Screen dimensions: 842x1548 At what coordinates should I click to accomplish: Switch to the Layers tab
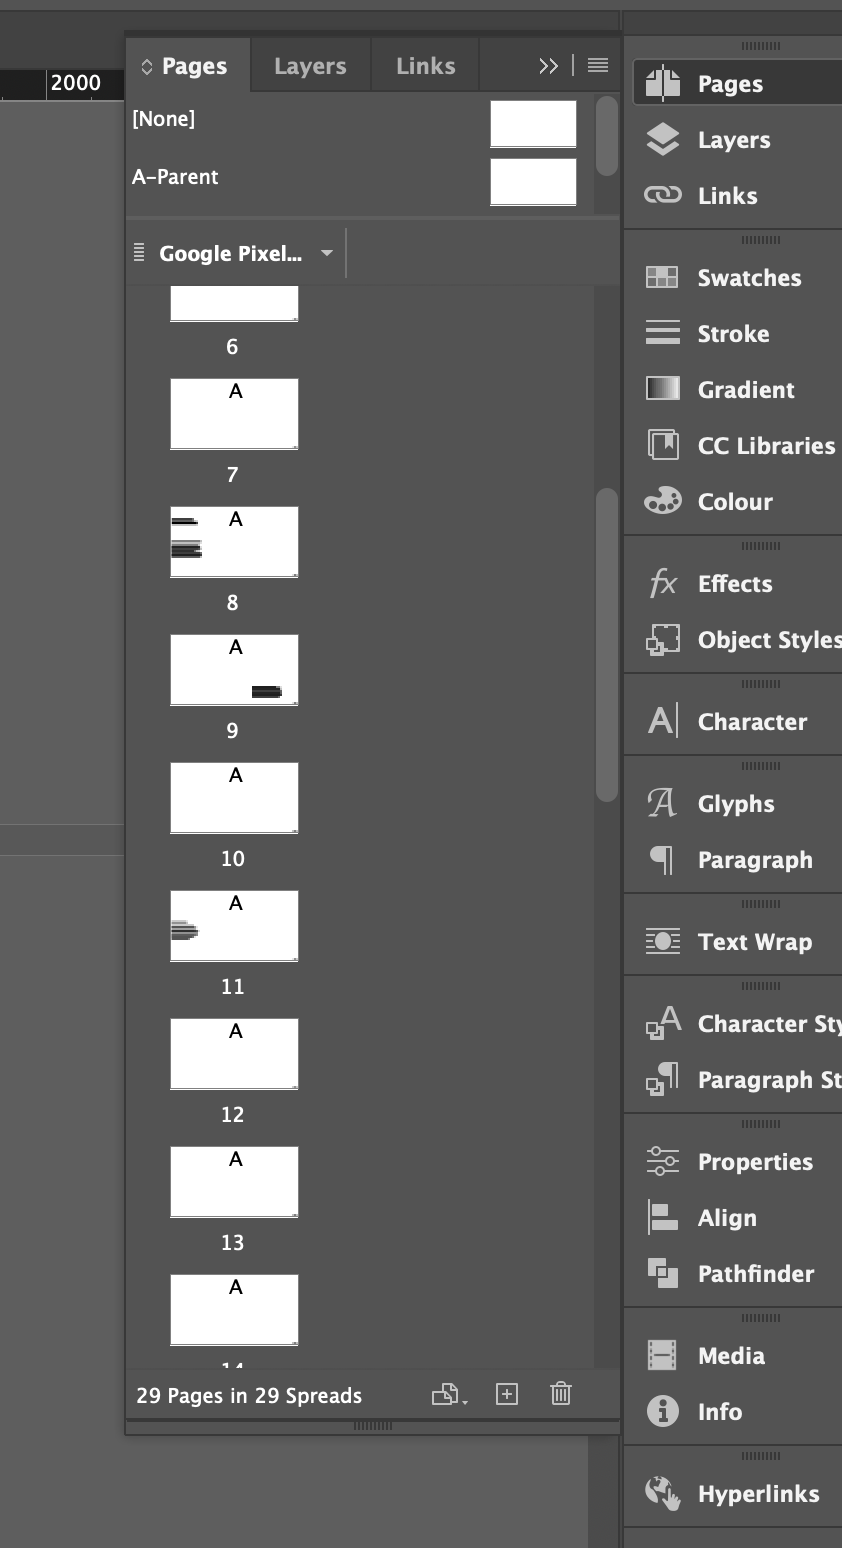click(309, 65)
